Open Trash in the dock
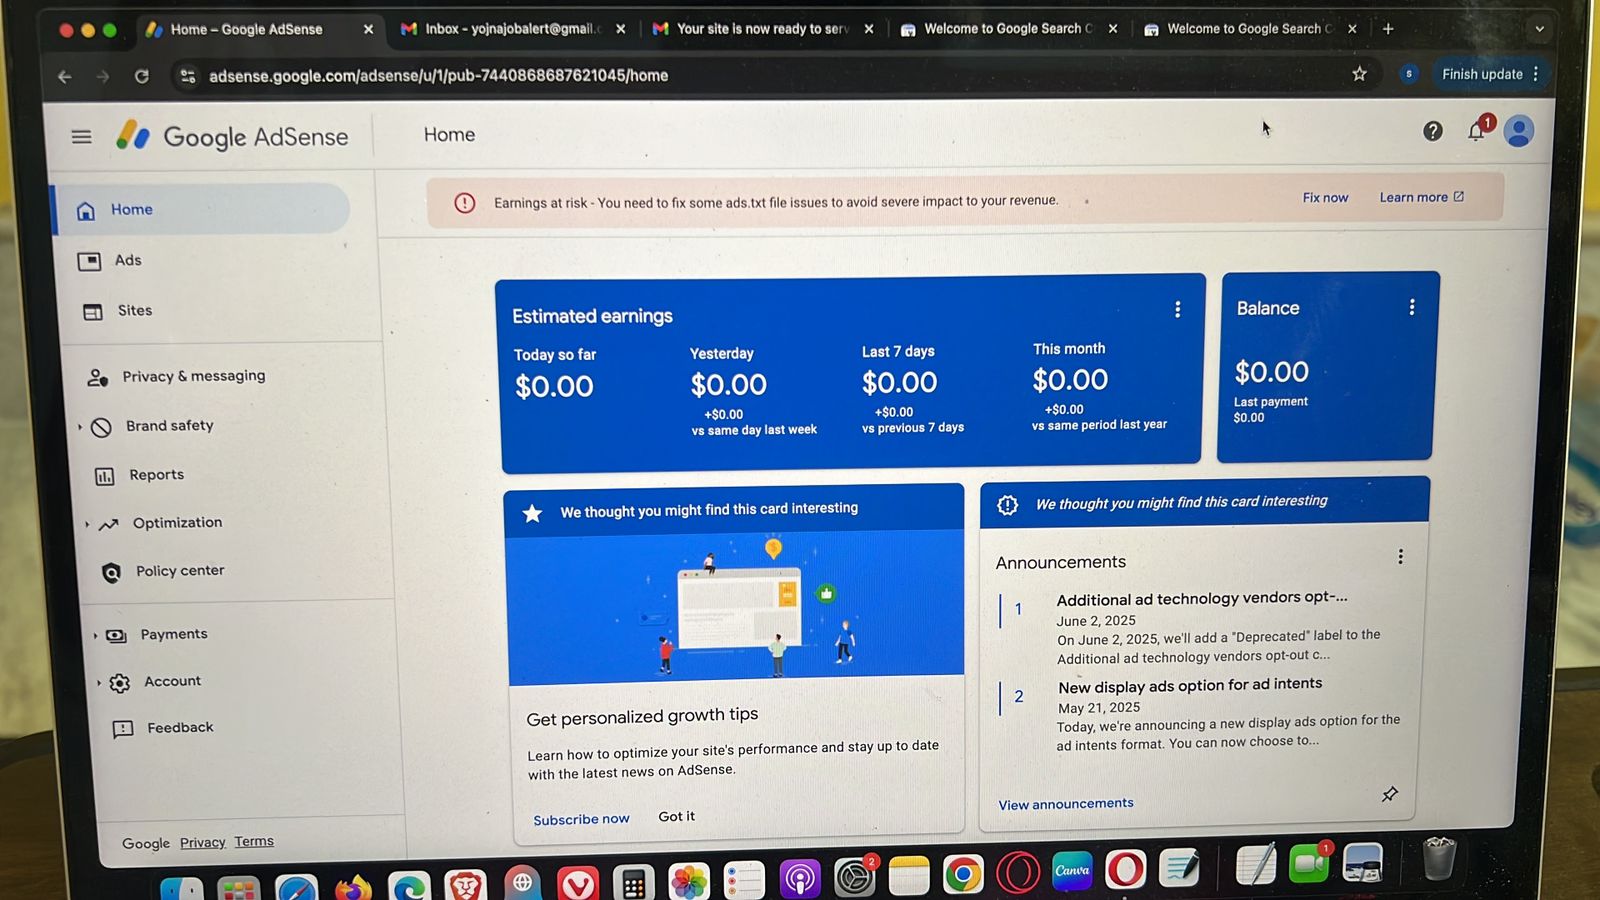The height and width of the screenshot is (900, 1600). click(x=1439, y=858)
